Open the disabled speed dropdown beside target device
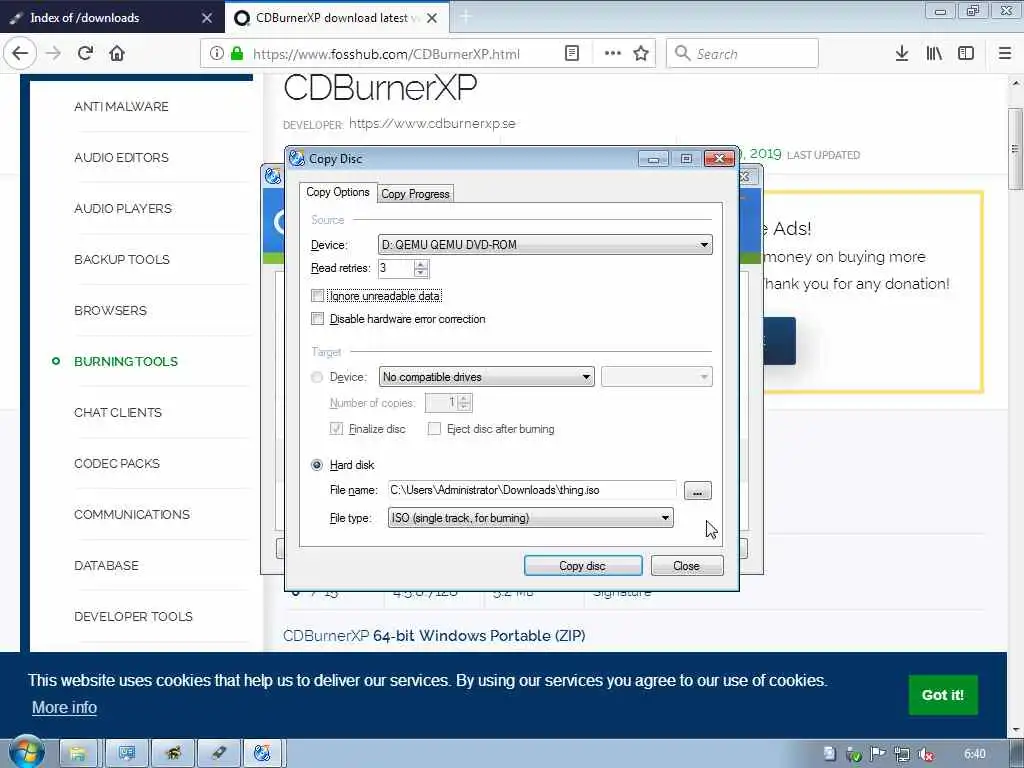The width and height of the screenshot is (1024, 768). [x=656, y=377]
